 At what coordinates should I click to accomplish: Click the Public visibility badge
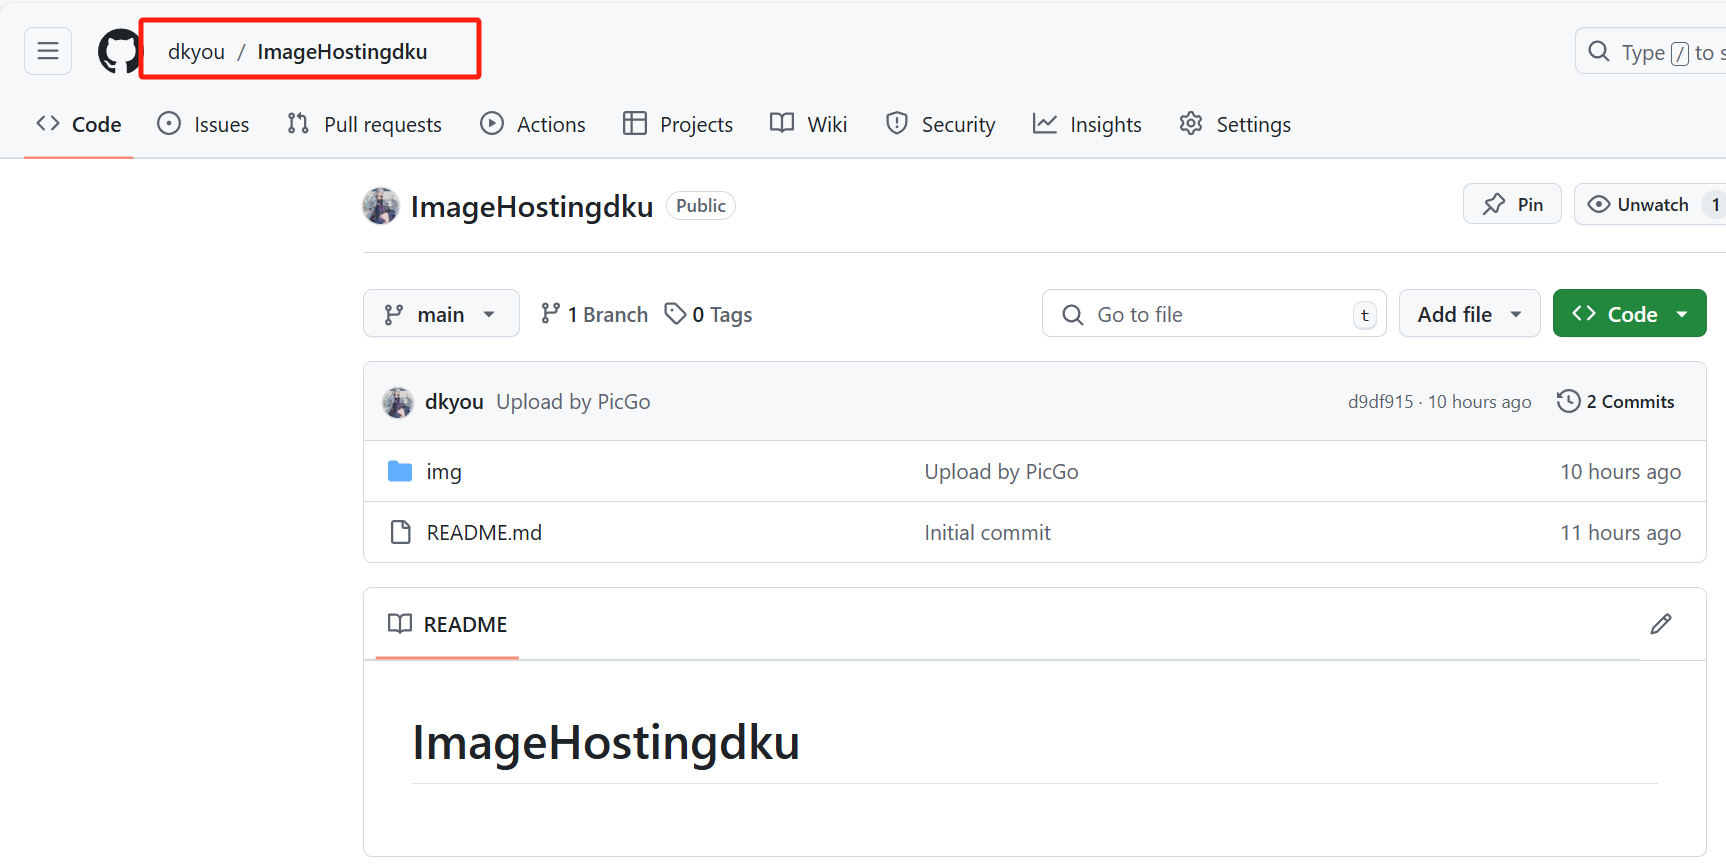click(x=701, y=206)
